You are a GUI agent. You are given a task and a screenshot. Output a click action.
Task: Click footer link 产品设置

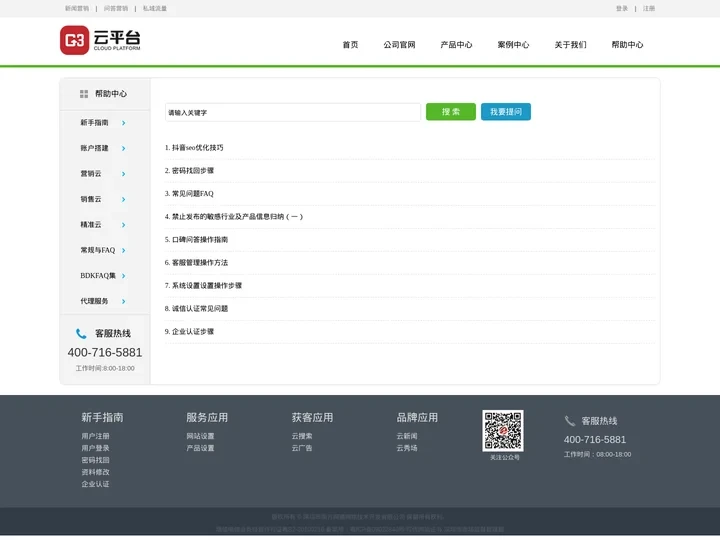pos(201,448)
